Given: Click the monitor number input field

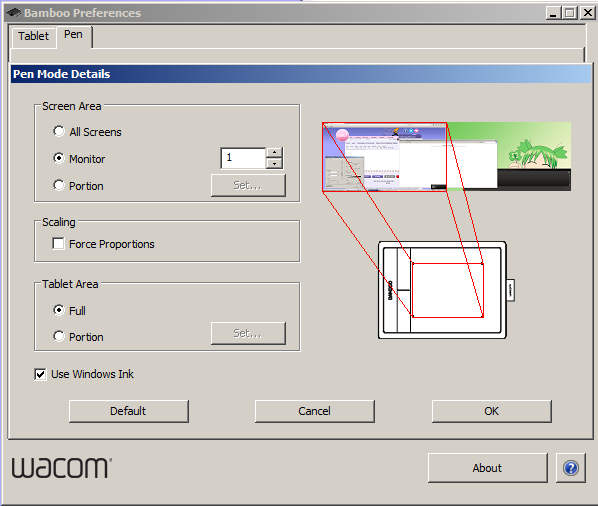Looking at the screenshot, I should point(243,158).
